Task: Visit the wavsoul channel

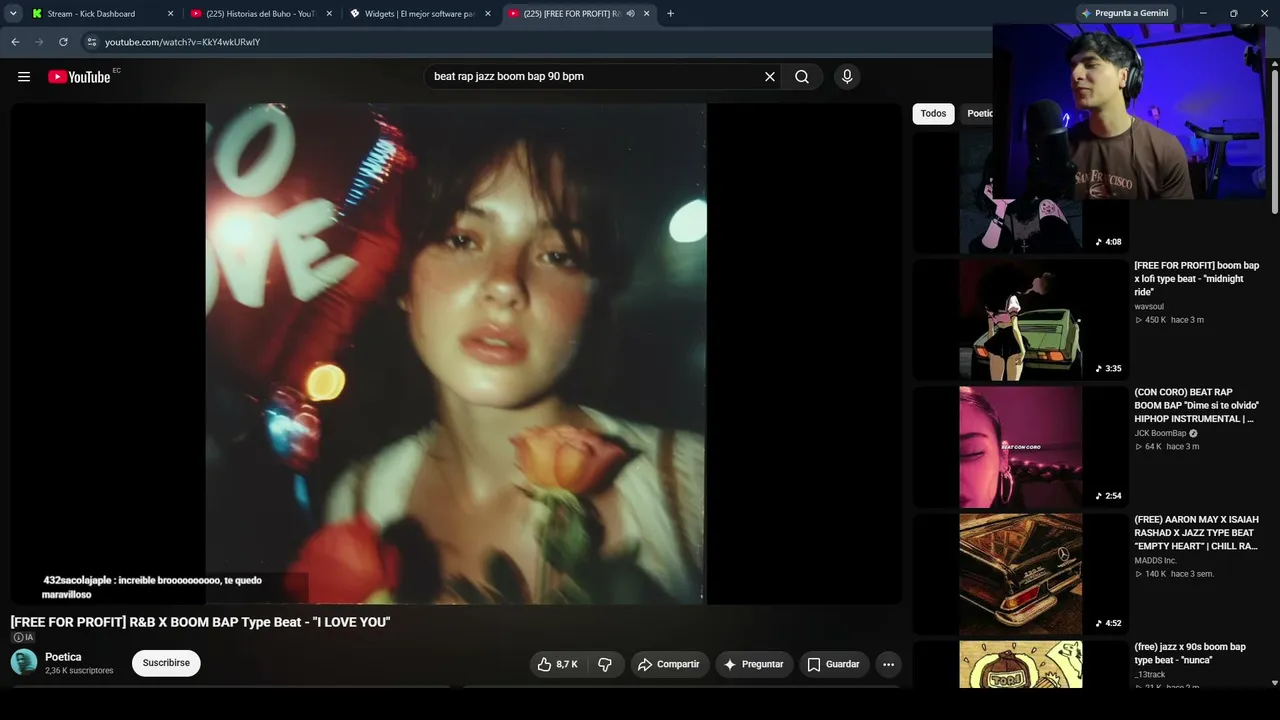Action: click(x=1149, y=307)
